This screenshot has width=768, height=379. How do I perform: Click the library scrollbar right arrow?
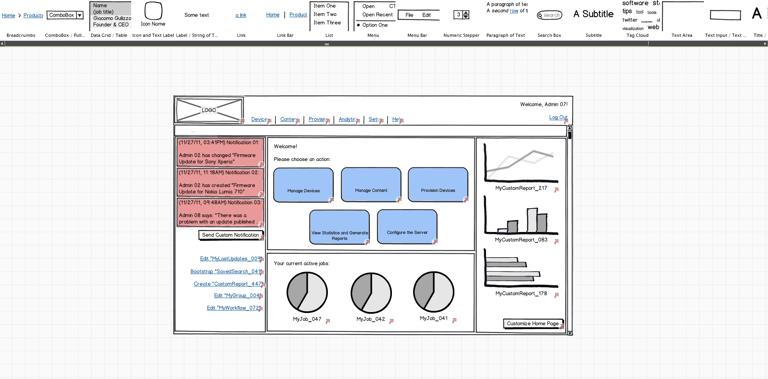click(765, 44)
